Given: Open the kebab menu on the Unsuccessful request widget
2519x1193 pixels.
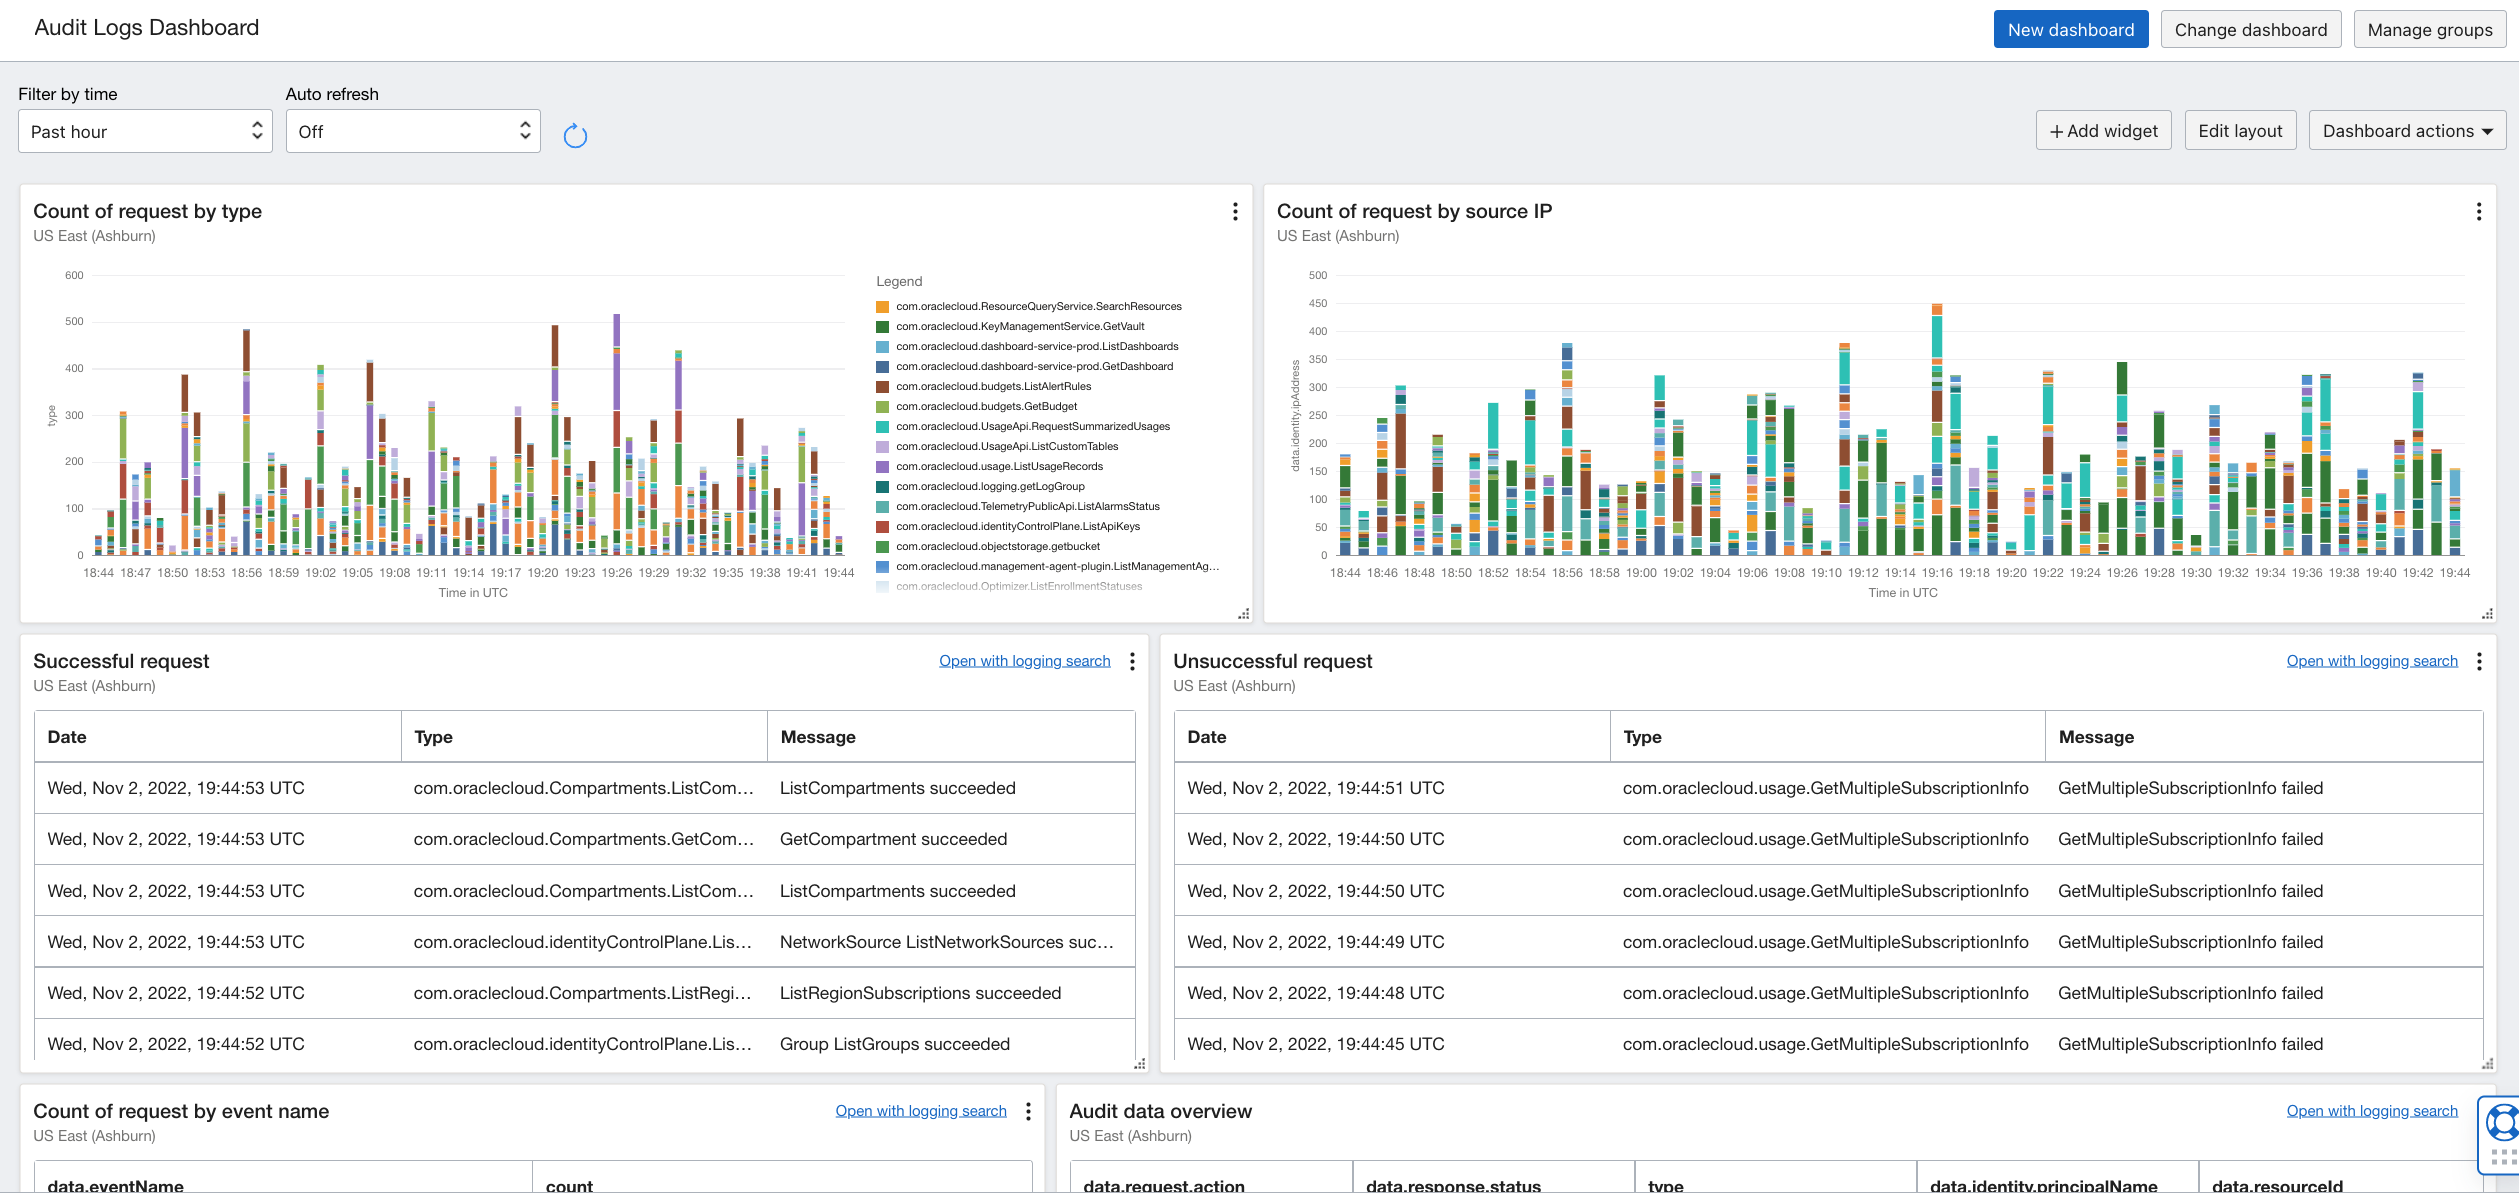Looking at the screenshot, I should (x=2479, y=661).
